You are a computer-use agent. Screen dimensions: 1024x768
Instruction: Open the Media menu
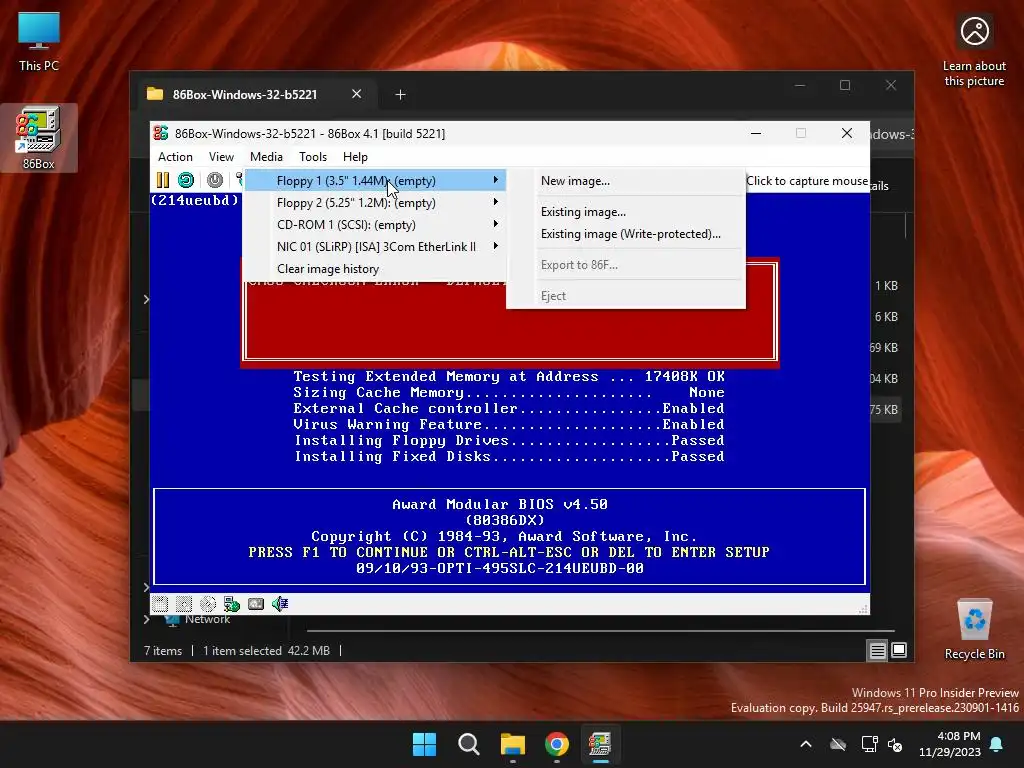click(x=266, y=157)
